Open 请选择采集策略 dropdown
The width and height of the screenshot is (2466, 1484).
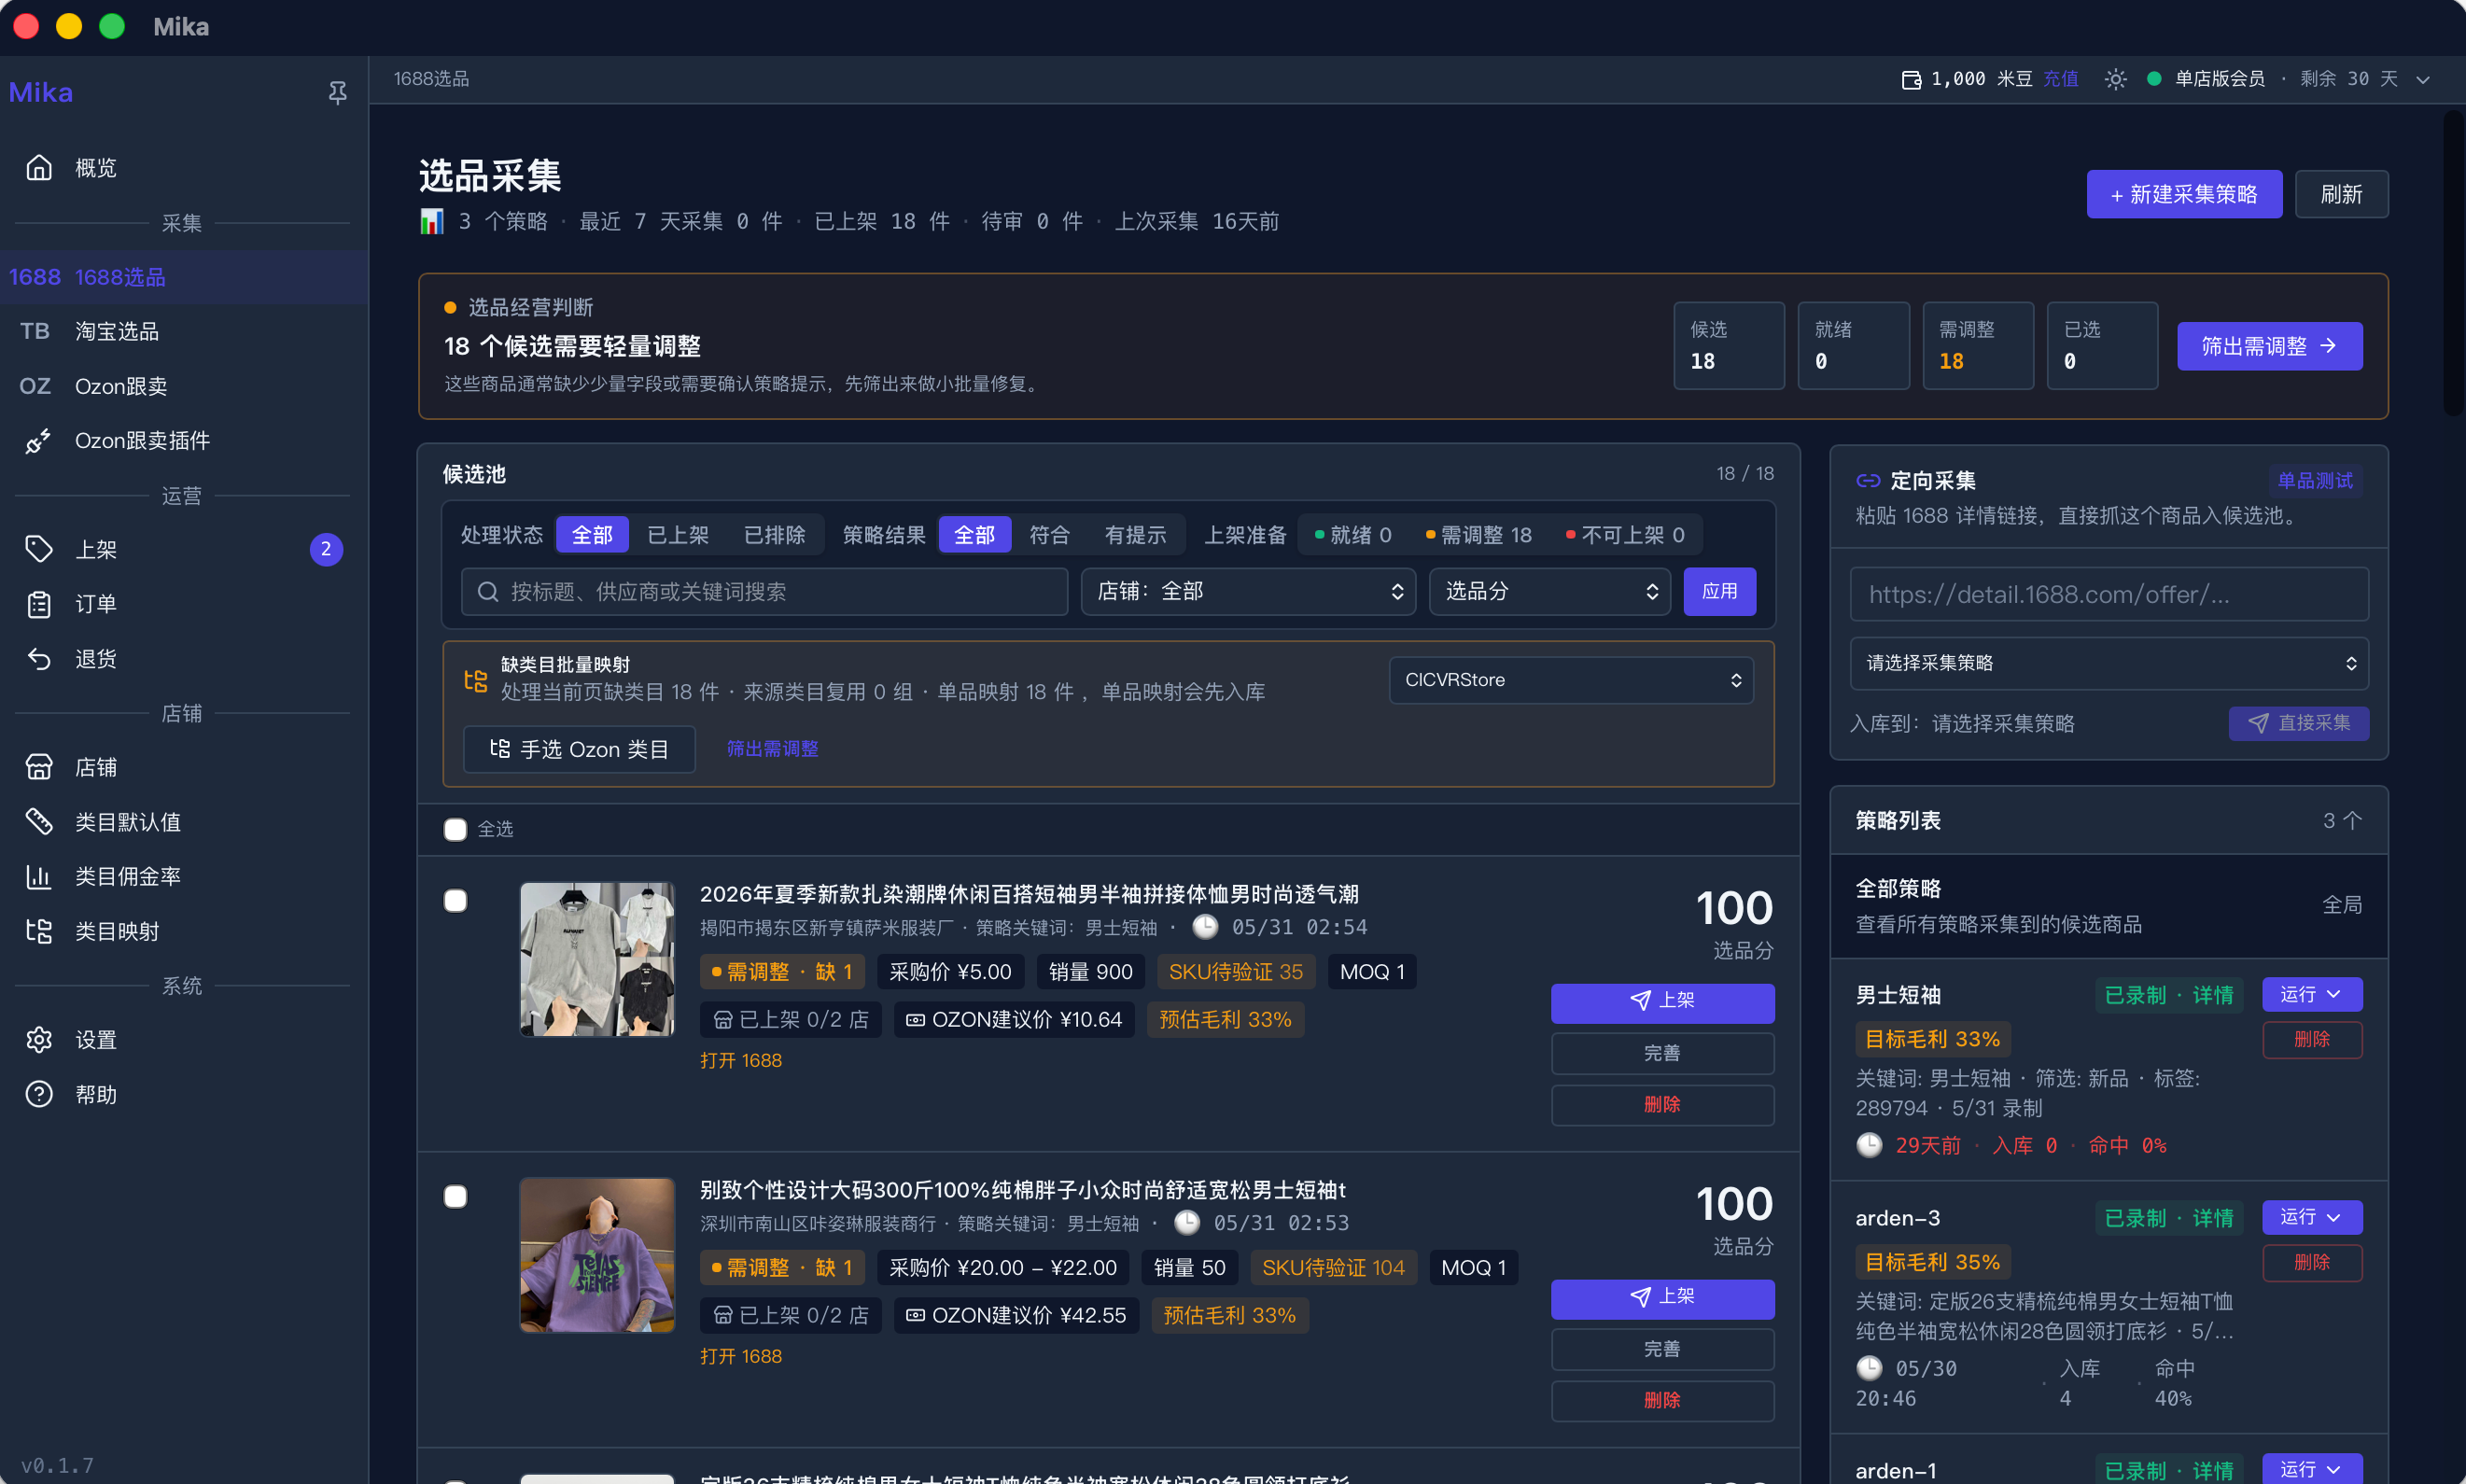coord(2109,664)
